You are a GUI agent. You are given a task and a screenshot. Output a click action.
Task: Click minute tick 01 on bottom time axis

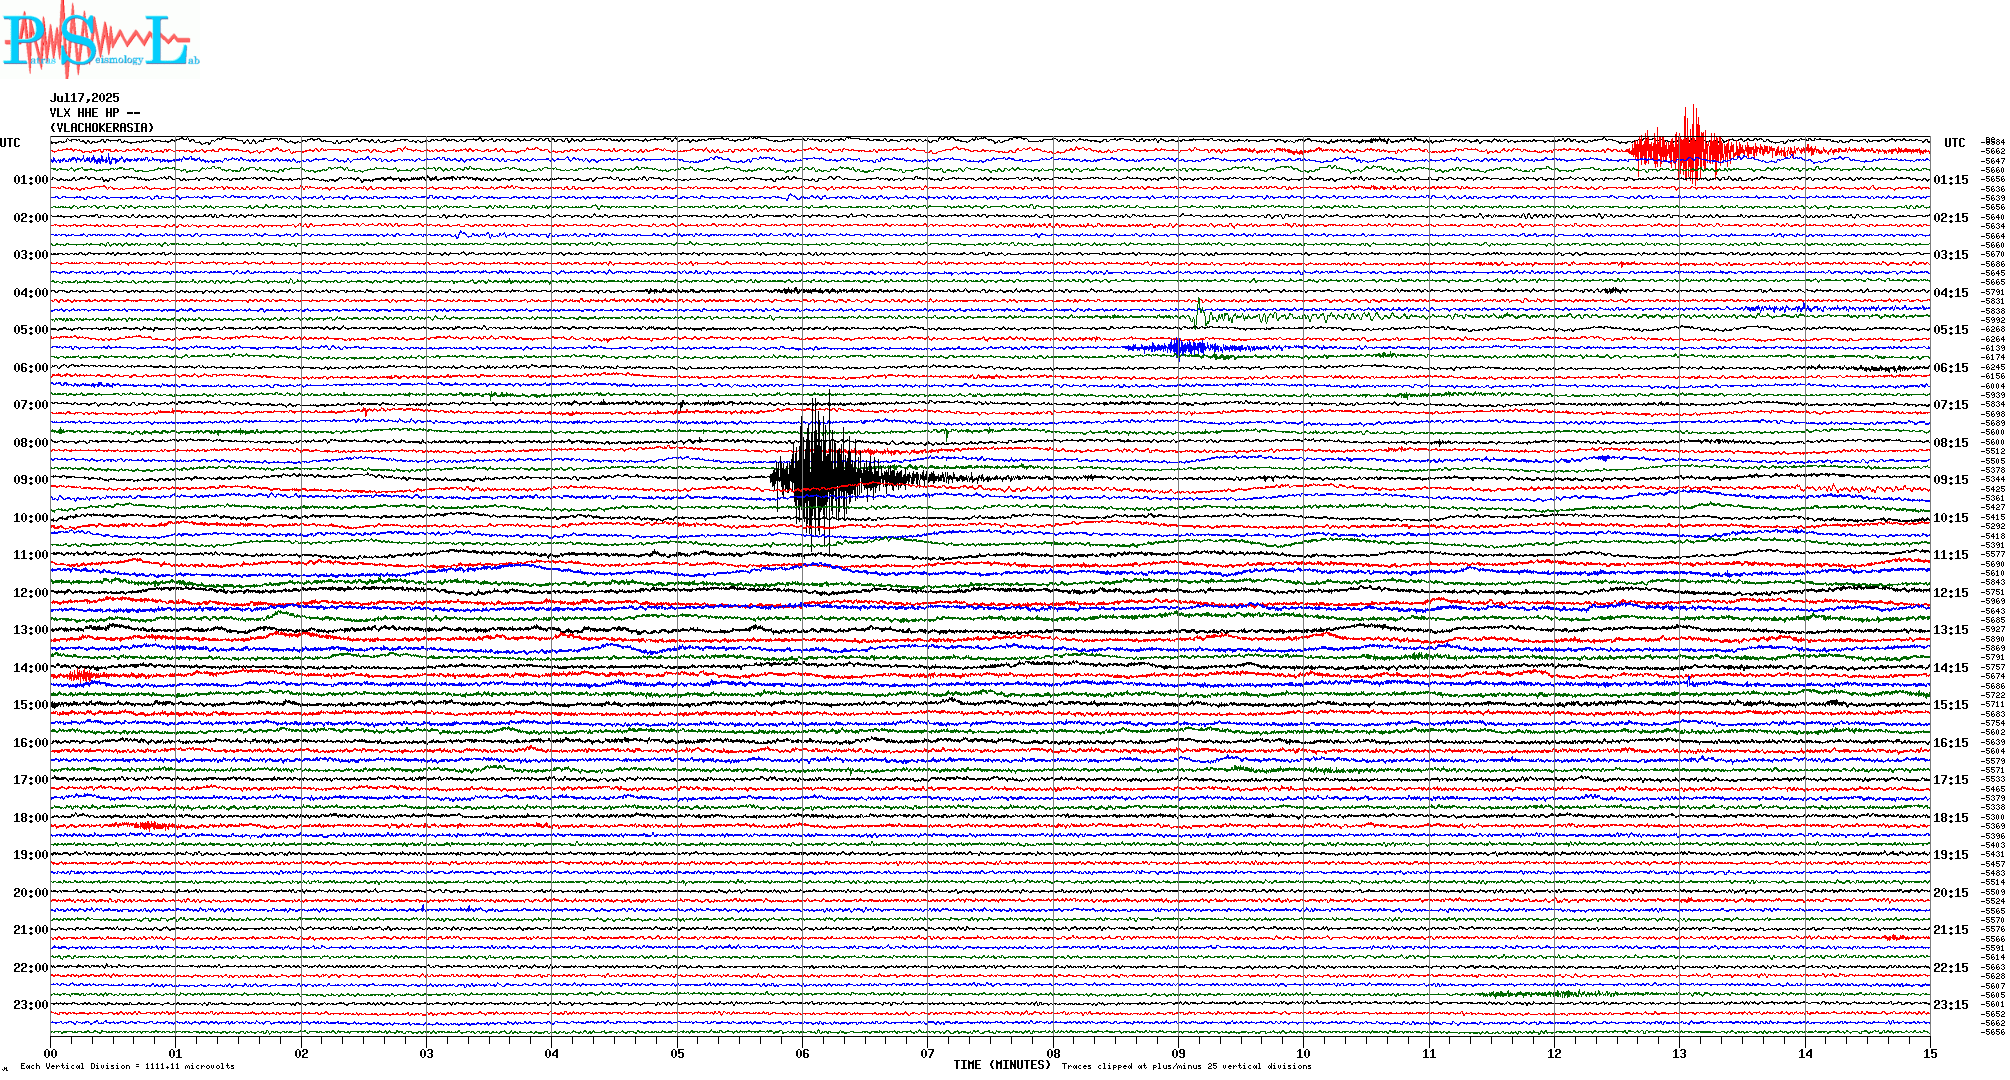click(175, 1053)
